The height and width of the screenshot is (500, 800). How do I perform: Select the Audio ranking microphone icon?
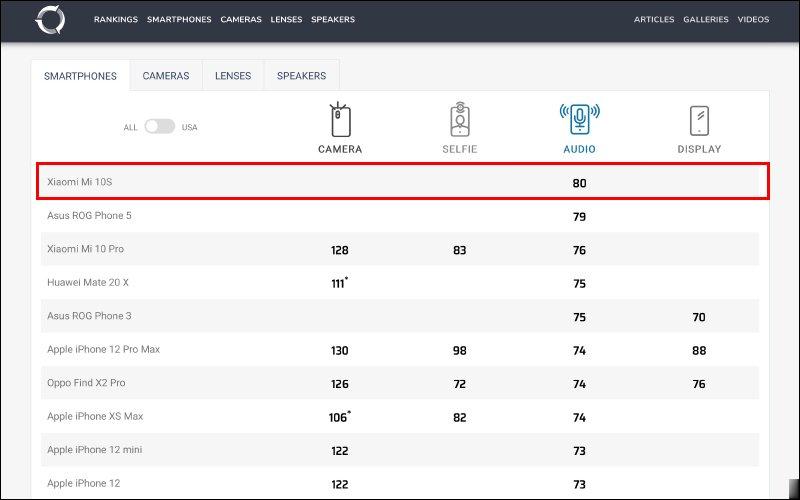pos(579,119)
